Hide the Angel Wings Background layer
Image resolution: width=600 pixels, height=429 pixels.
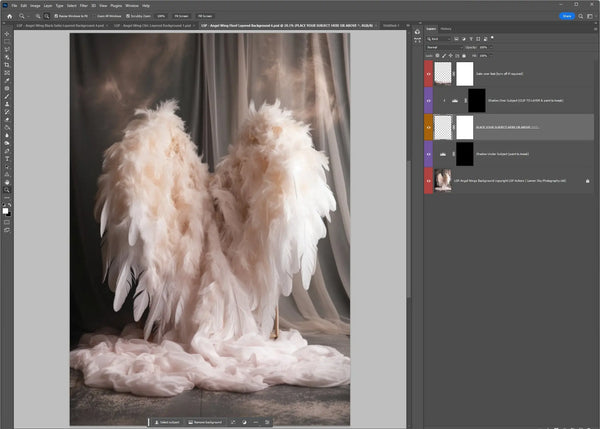[429, 180]
